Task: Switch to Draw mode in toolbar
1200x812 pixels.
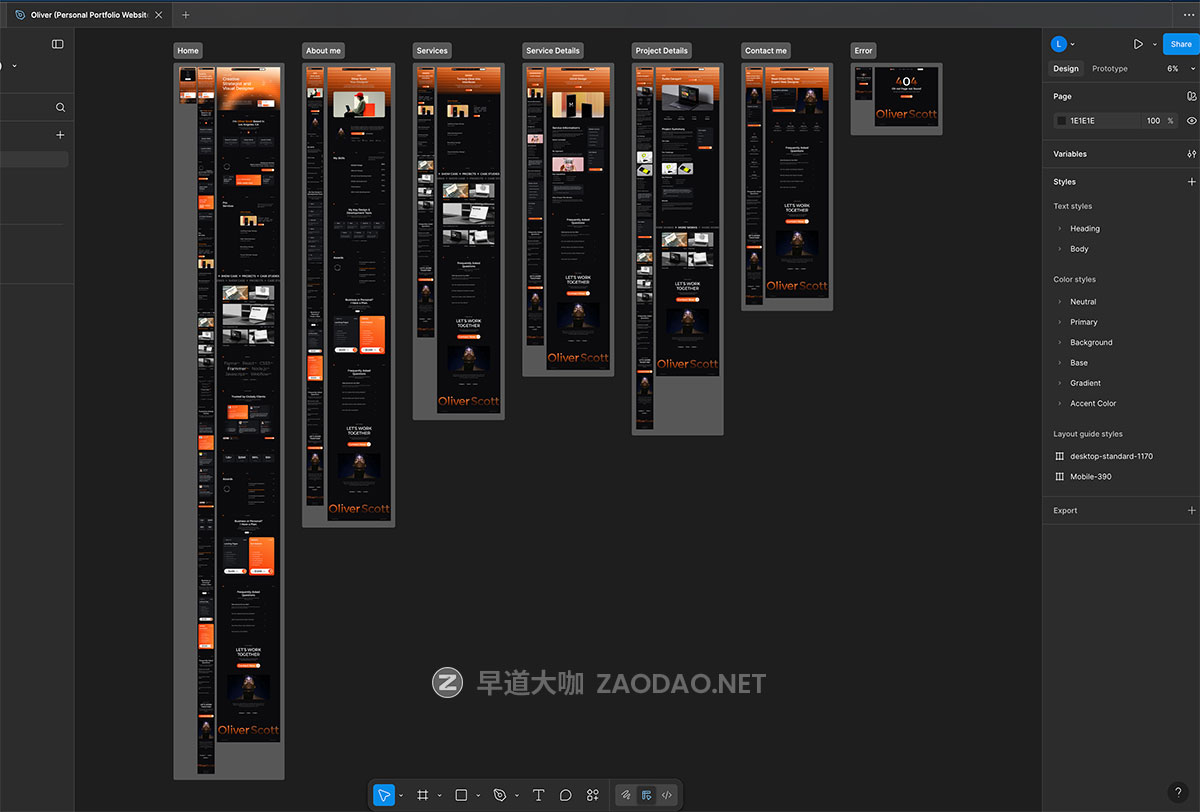Action: point(626,795)
